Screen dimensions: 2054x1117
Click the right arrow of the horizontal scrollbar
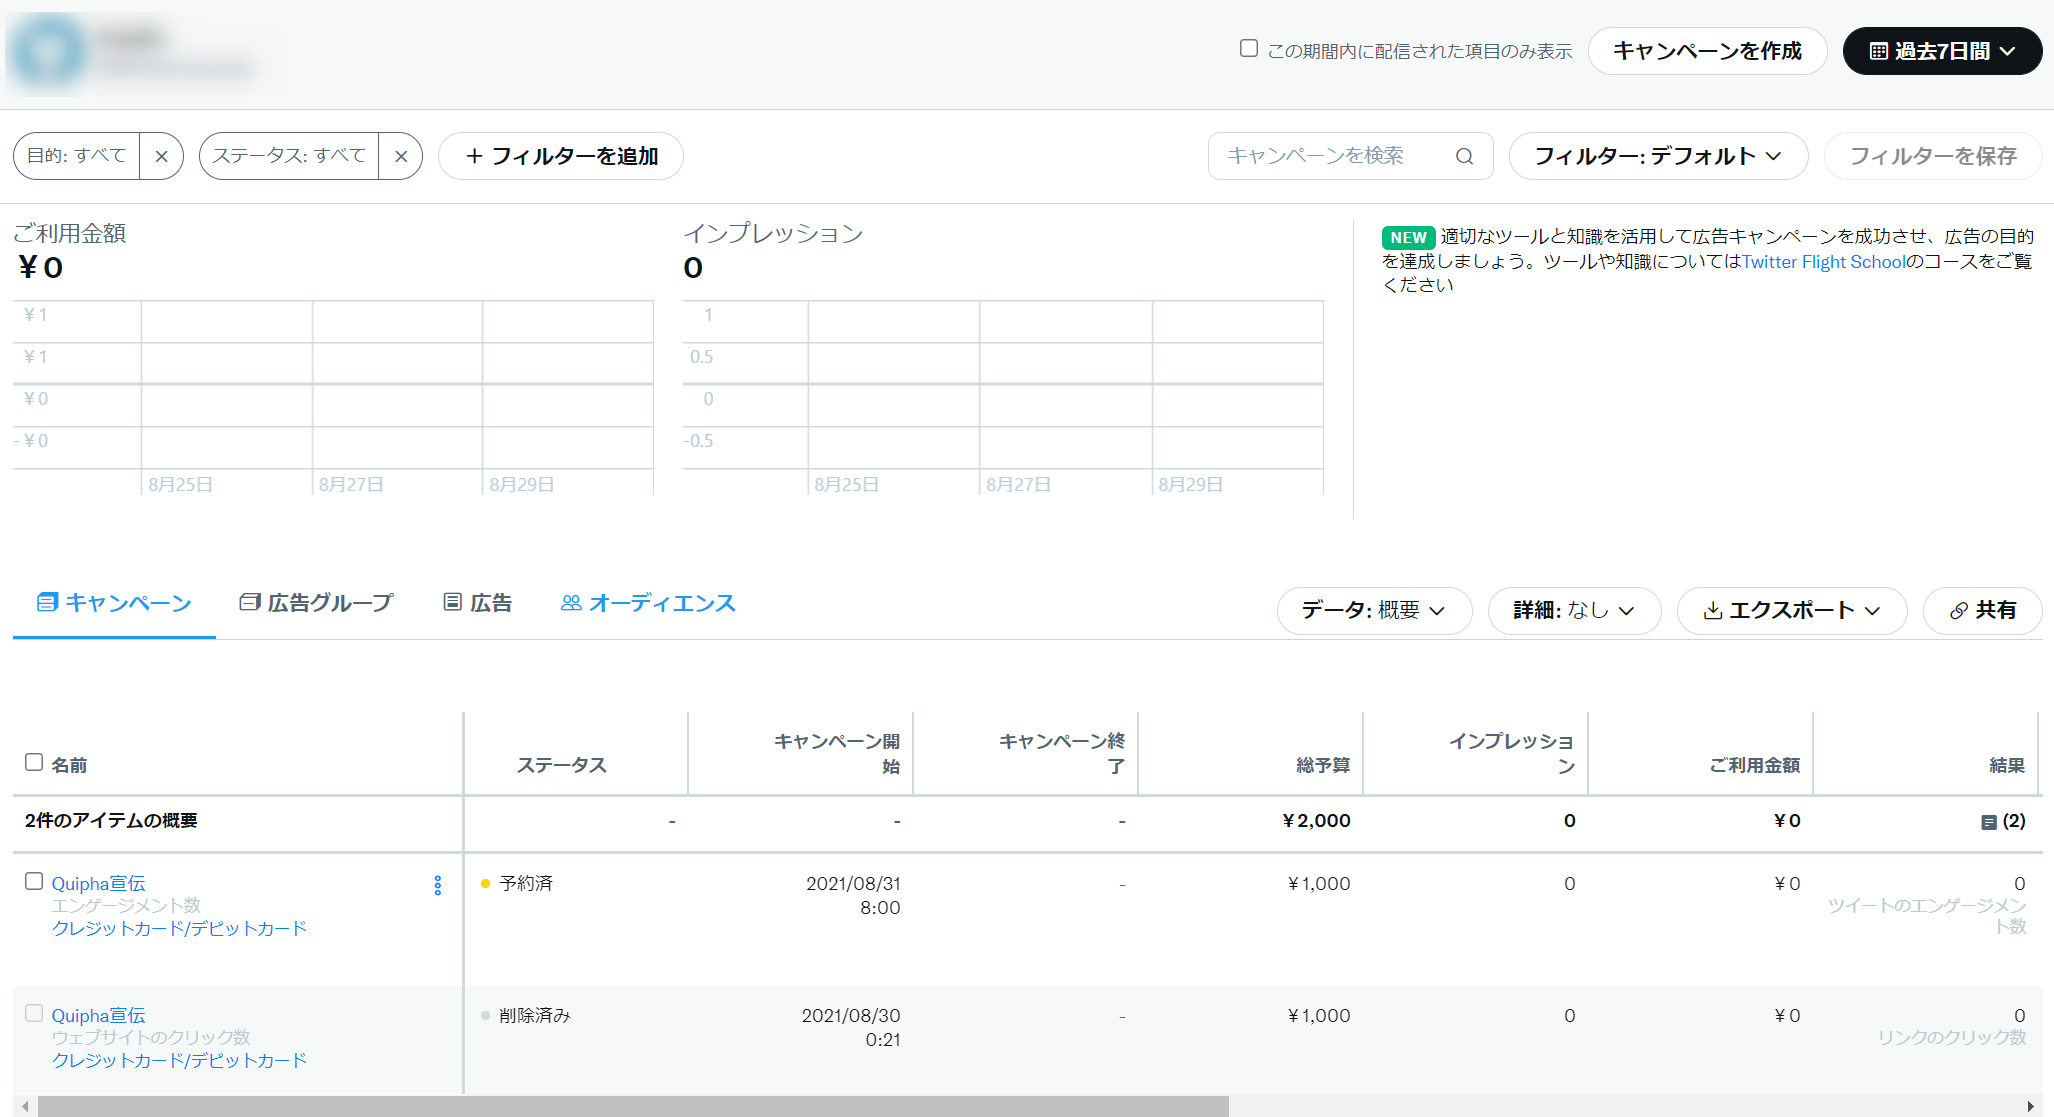pos(2030,1106)
